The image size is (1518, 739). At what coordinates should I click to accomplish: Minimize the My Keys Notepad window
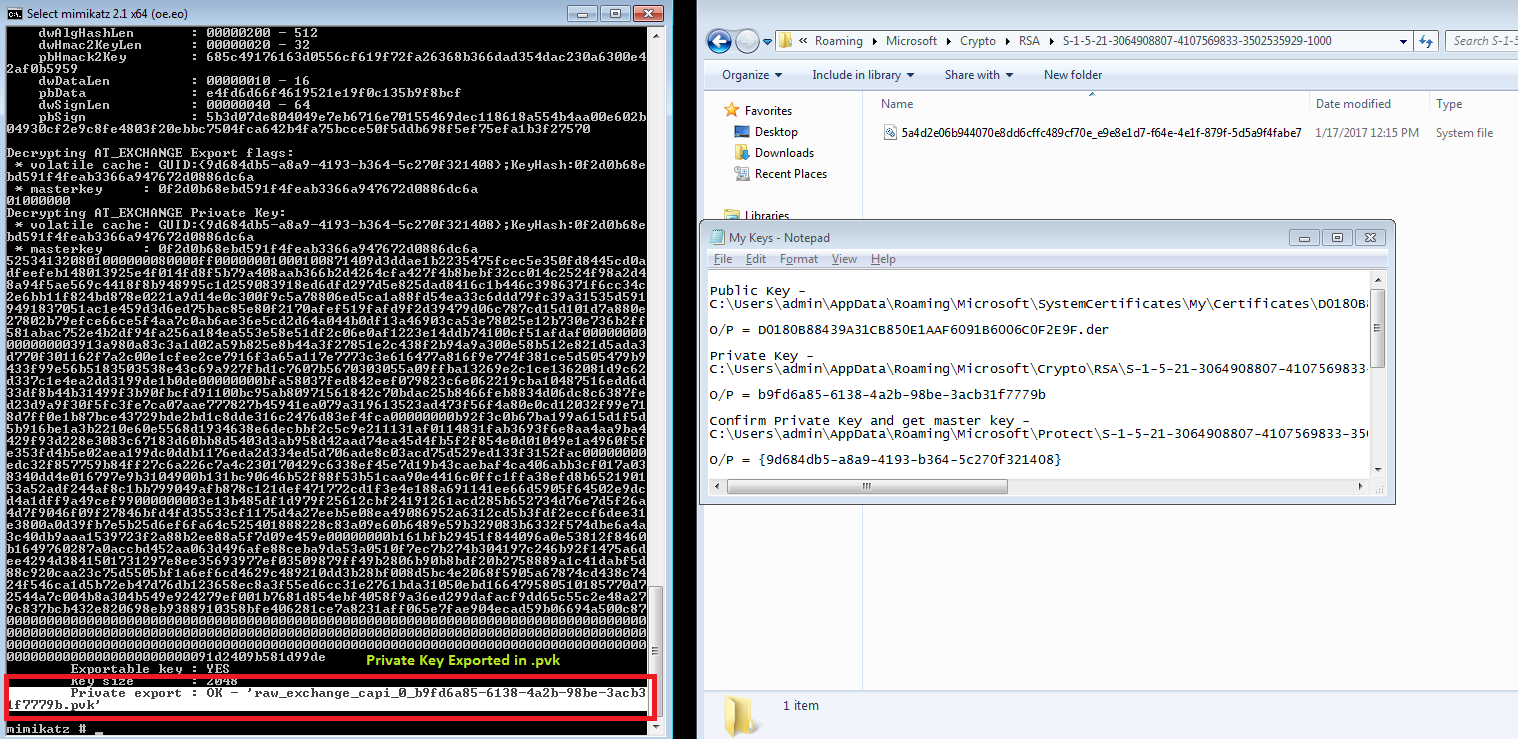[x=1304, y=237]
